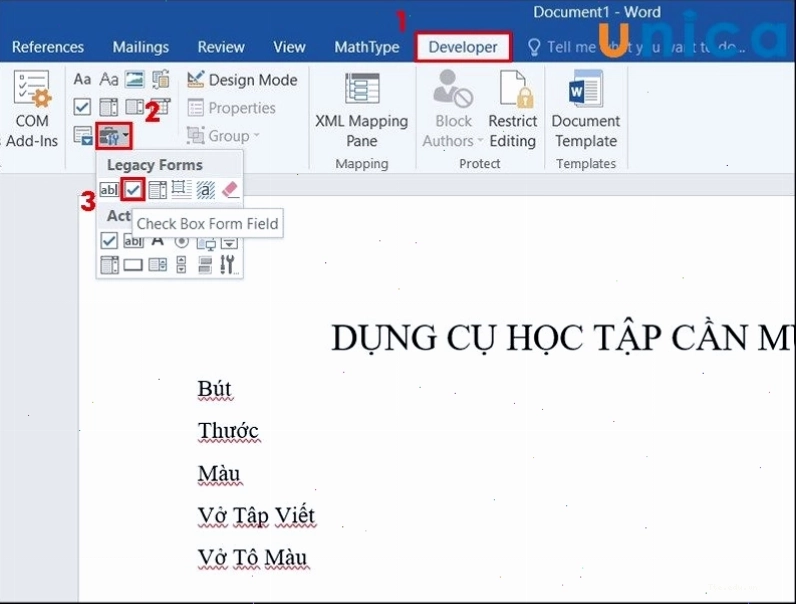The image size is (796, 604).
Task: Expand the Block Authors dropdown
Action: (453, 109)
